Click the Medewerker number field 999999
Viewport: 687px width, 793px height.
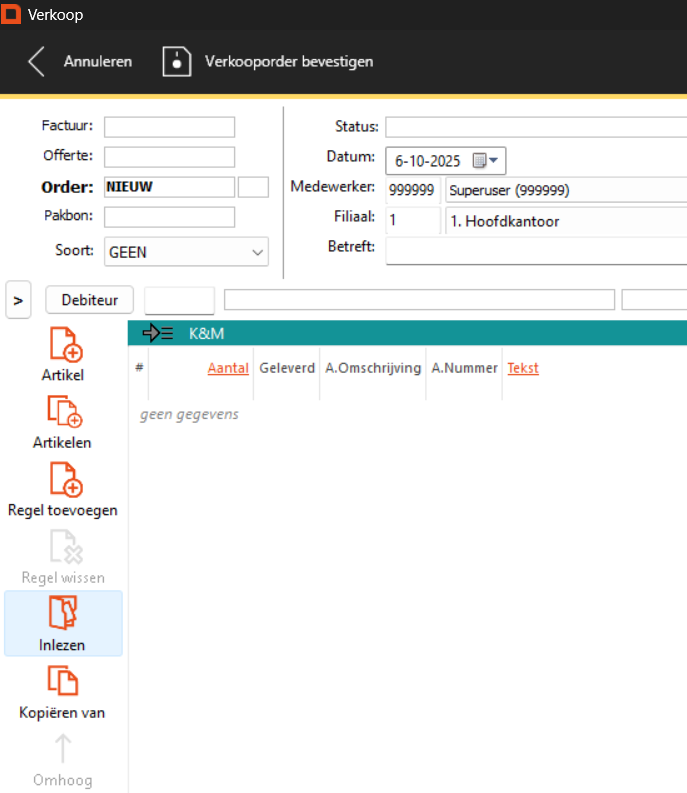click(x=411, y=190)
